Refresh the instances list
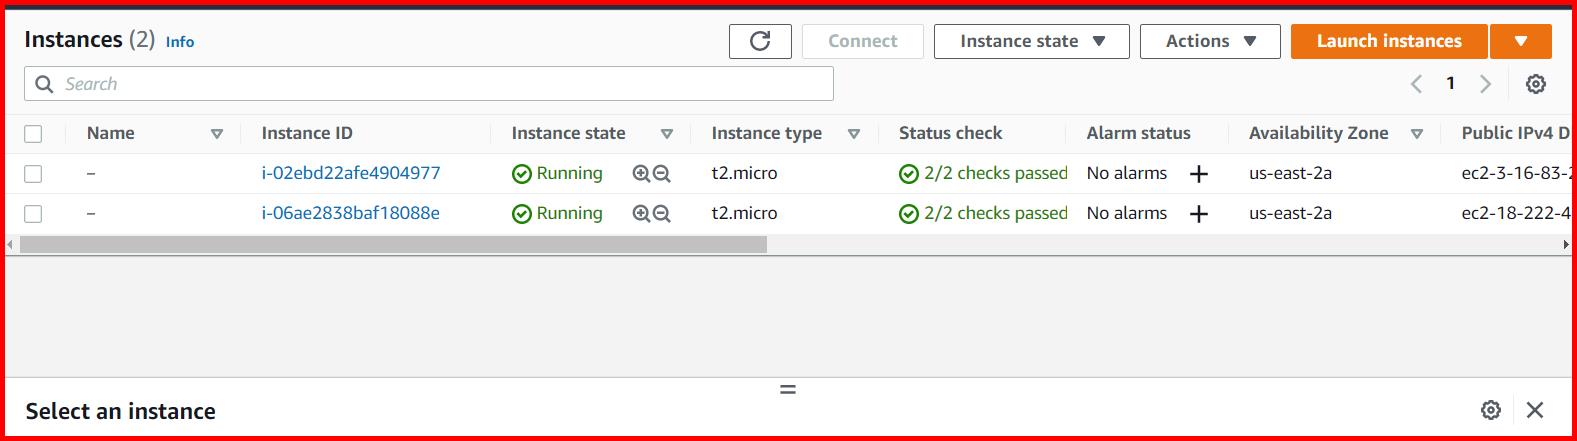The width and height of the screenshot is (1577, 441). (x=760, y=41)
